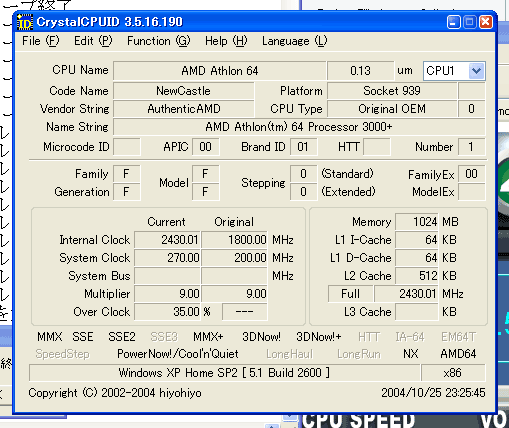509x428 pixels.
Task: Close the CrystalCPUID window
Action: pos(486,22)
